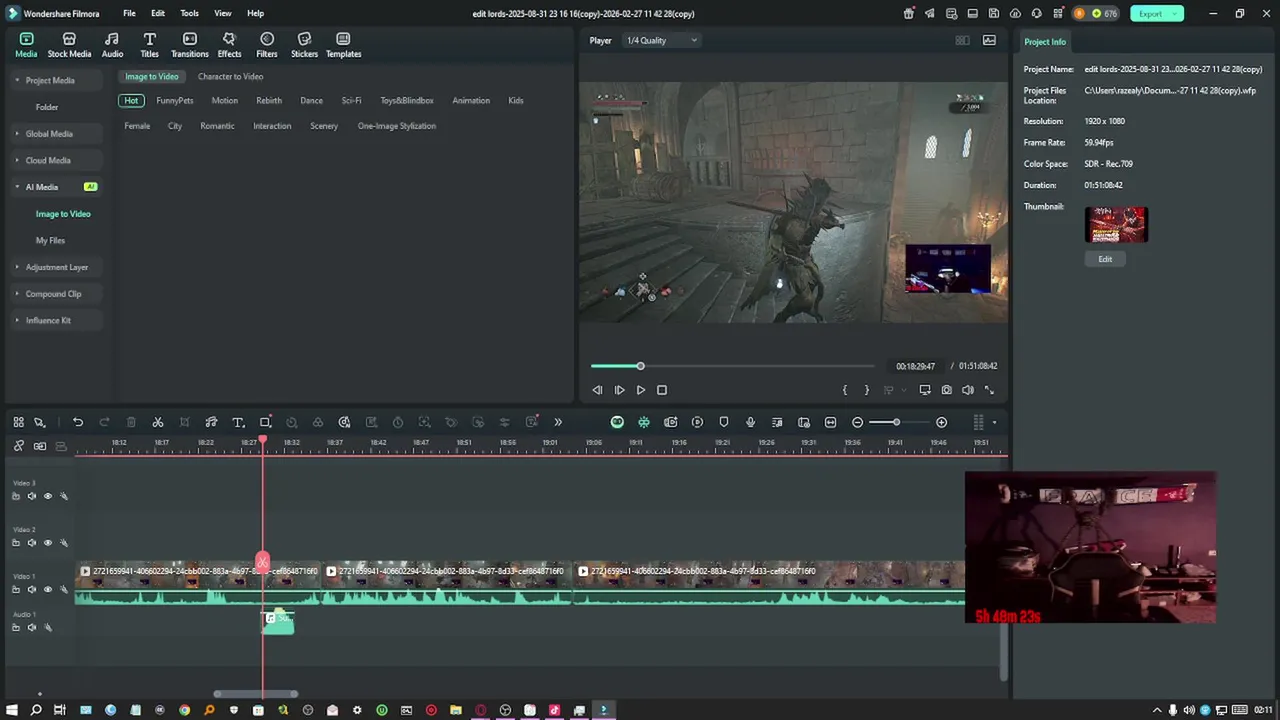Click the scissors Split tool in toolbar
The width and height of the screenshot is (1280, 720).
[158, 422]
